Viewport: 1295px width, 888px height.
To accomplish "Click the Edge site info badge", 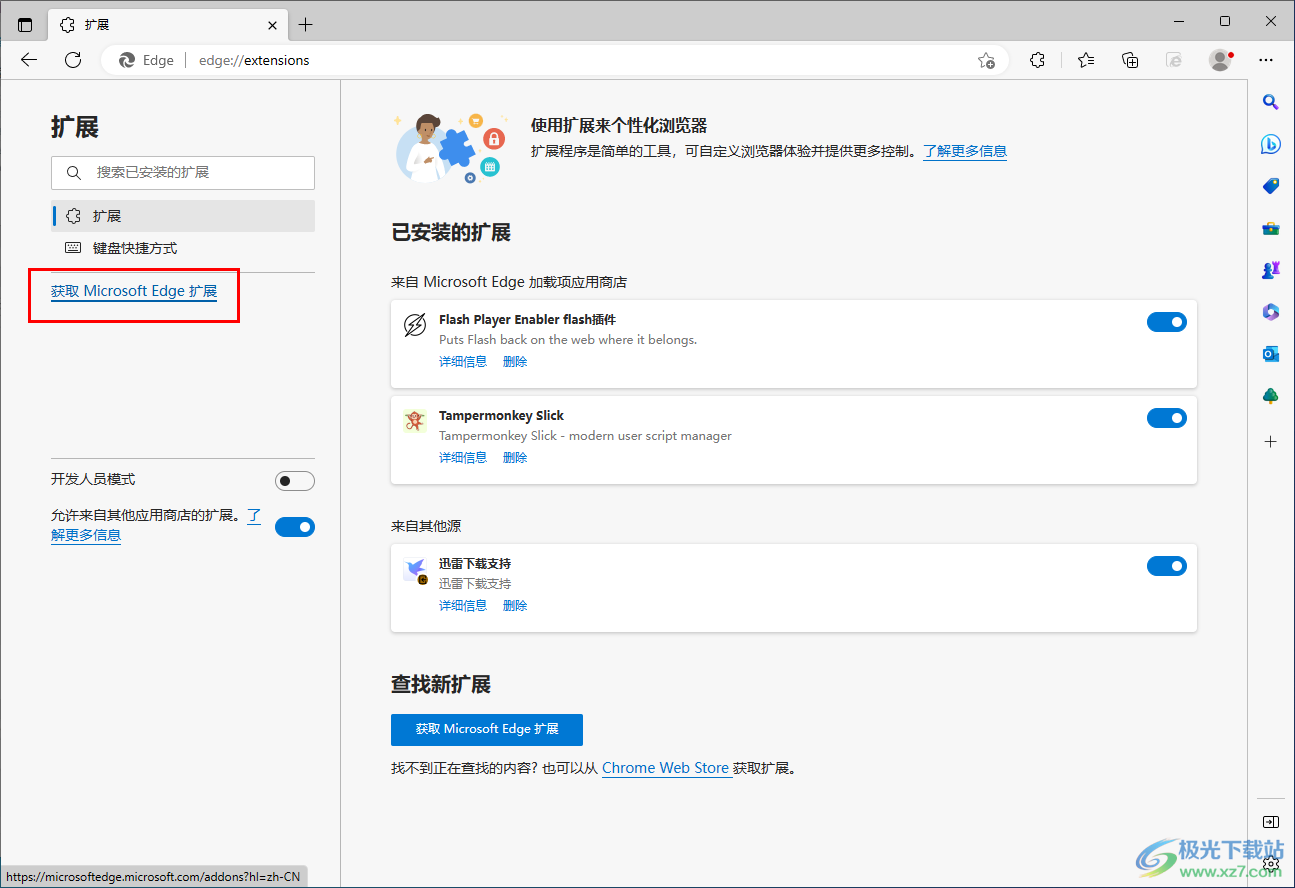I will coord(147,60).
